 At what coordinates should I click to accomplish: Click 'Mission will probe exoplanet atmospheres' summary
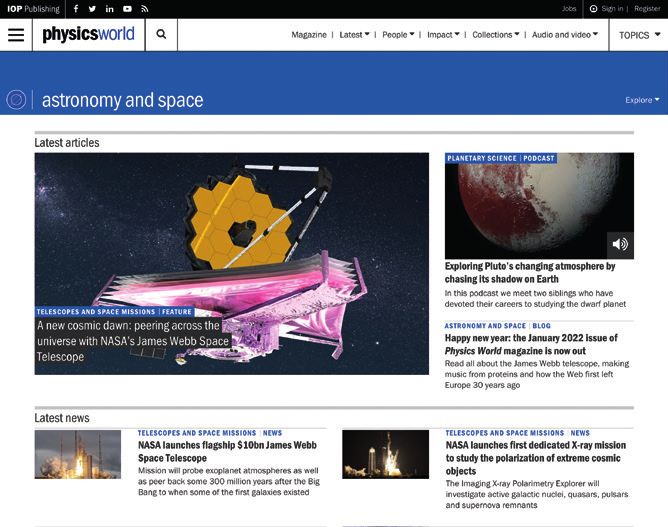[229, 481]
